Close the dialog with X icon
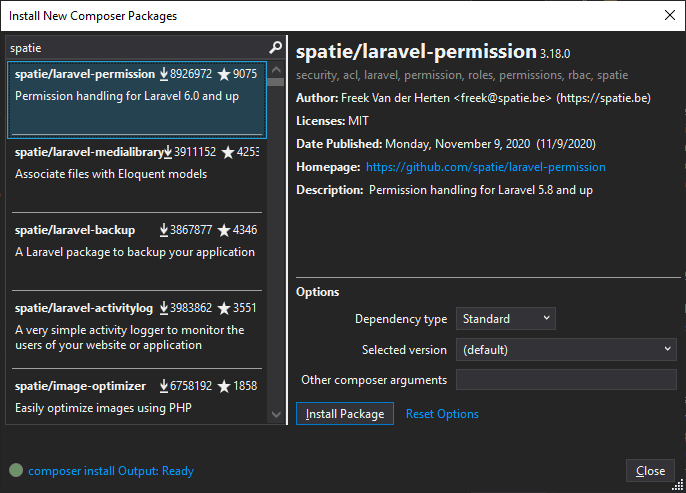Screen dimensions: 686x493 coord(669,15)
